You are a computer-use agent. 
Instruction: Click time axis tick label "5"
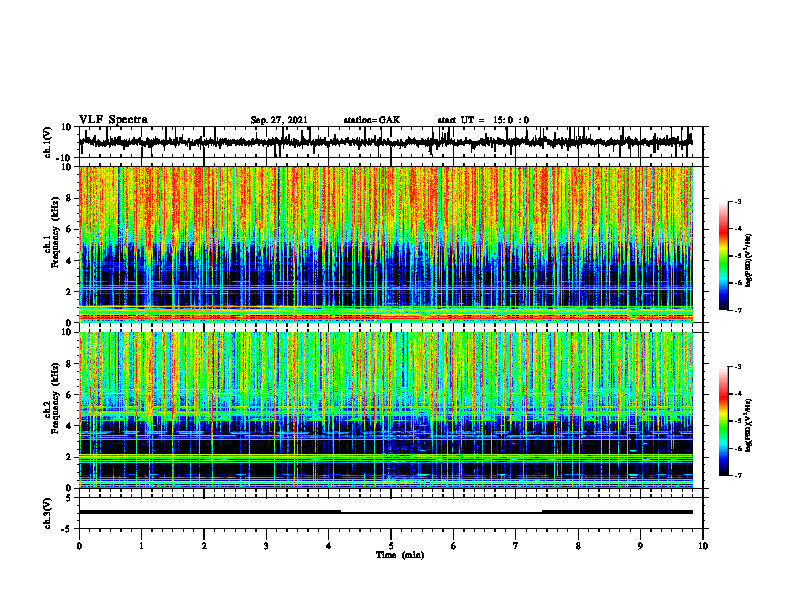[391, 546]
